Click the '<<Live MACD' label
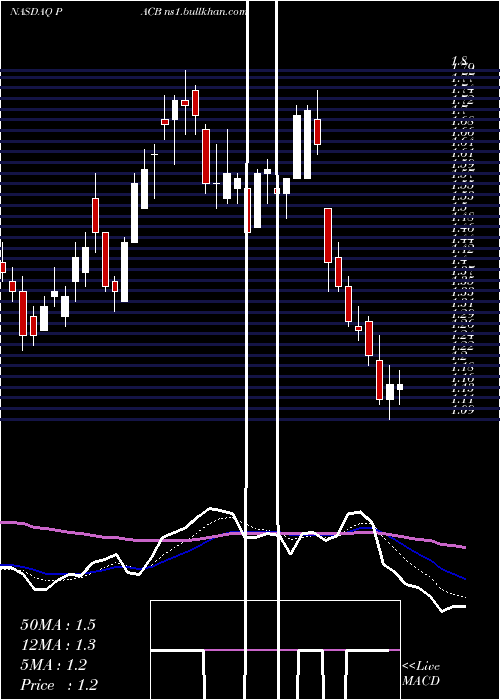The image size is (500, 700). click(421, 673)
